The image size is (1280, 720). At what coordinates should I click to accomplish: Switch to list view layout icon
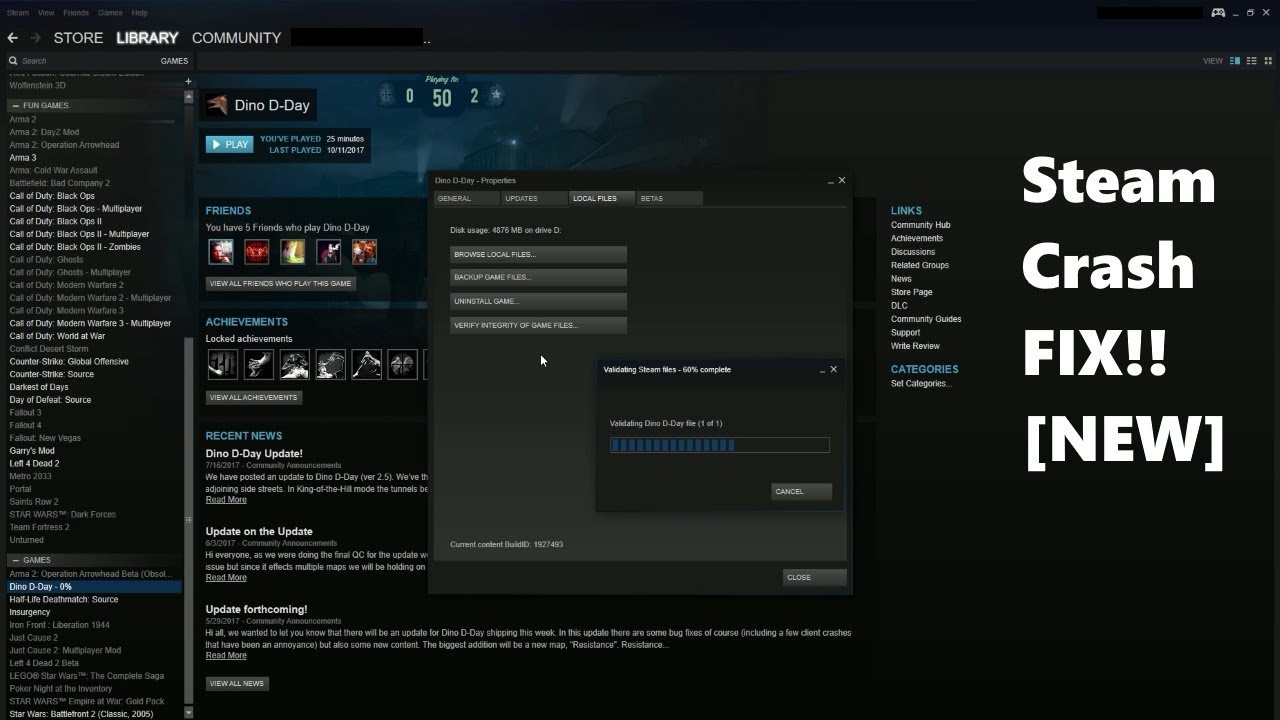(x=1250, y=61)
